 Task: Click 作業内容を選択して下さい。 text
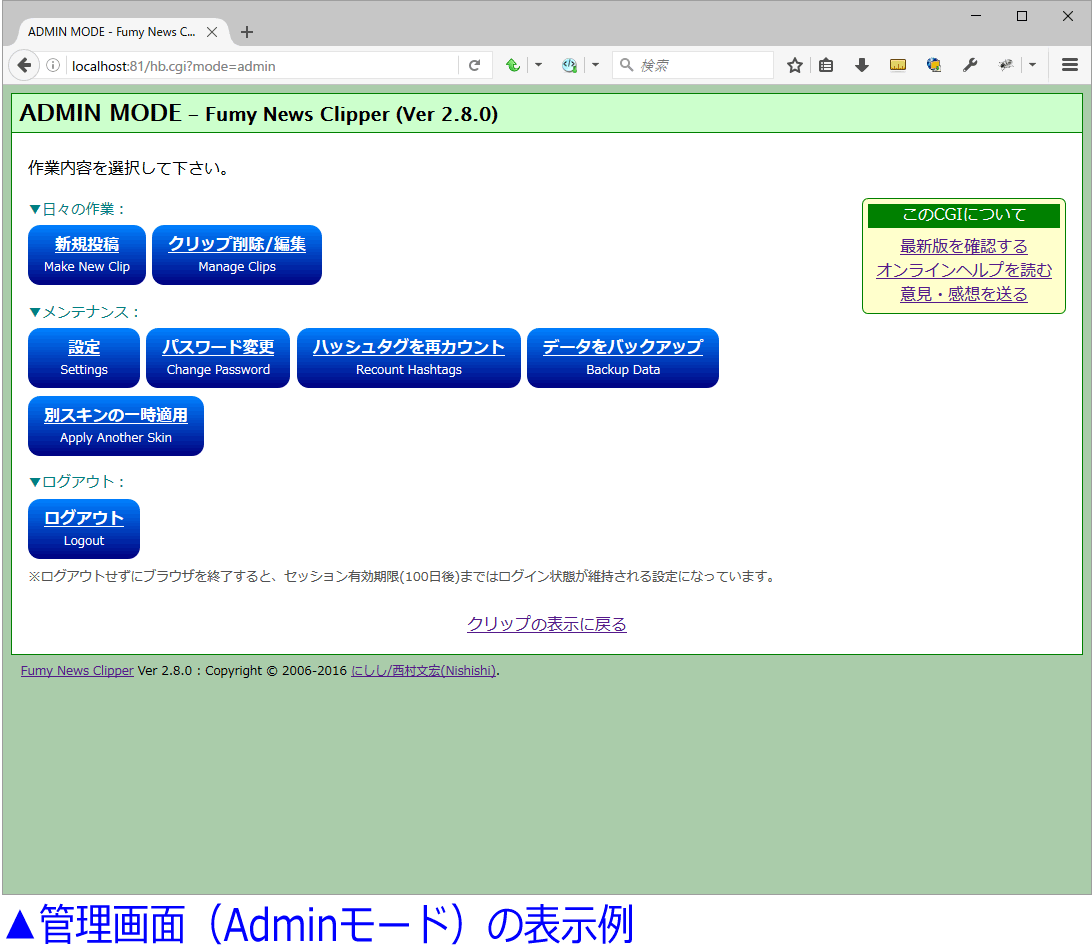[x=129, y=168]
